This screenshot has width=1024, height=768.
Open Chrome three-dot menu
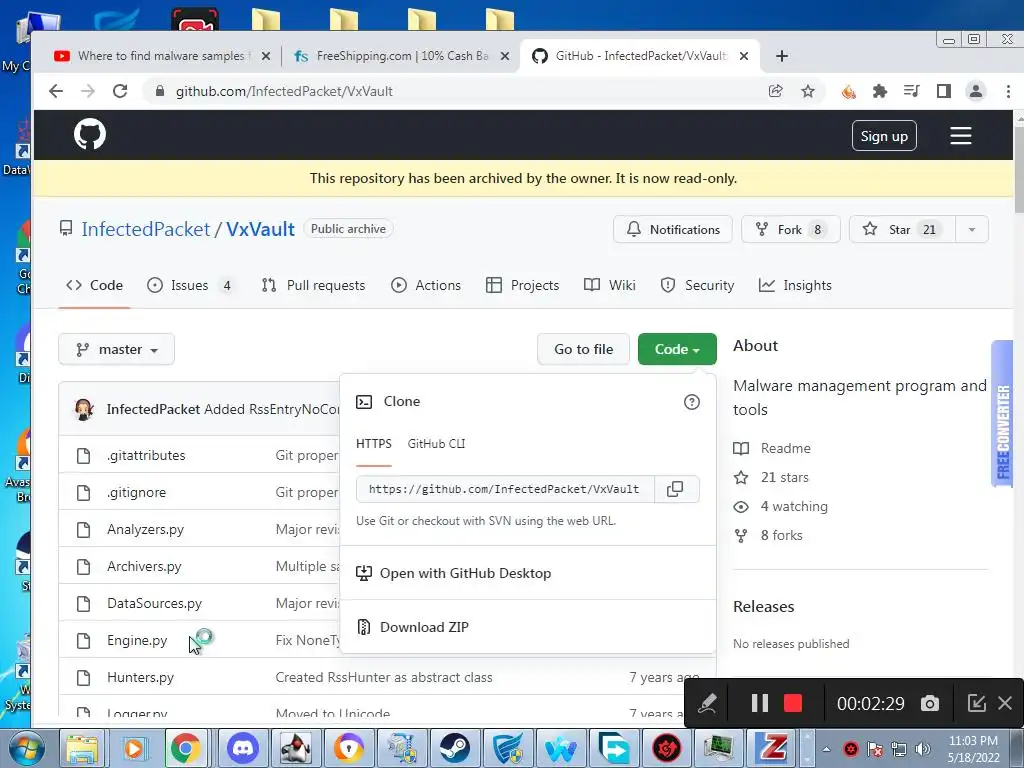(1008, 91)
